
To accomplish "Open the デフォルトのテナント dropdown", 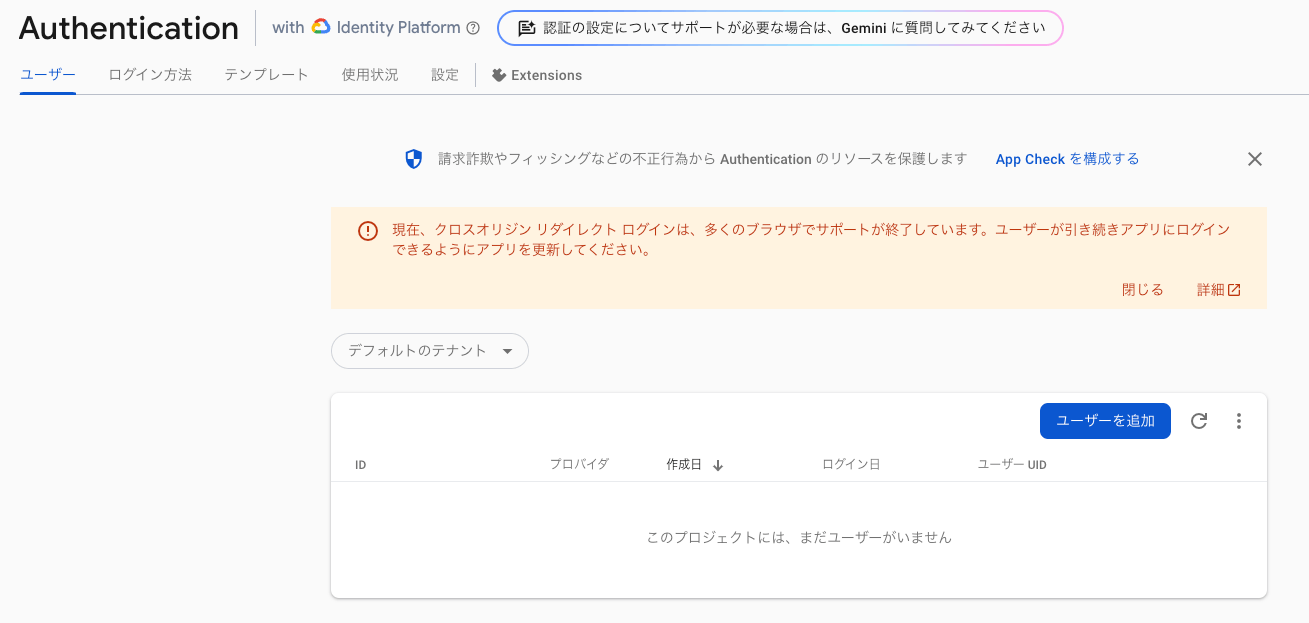I will (430, 351).
